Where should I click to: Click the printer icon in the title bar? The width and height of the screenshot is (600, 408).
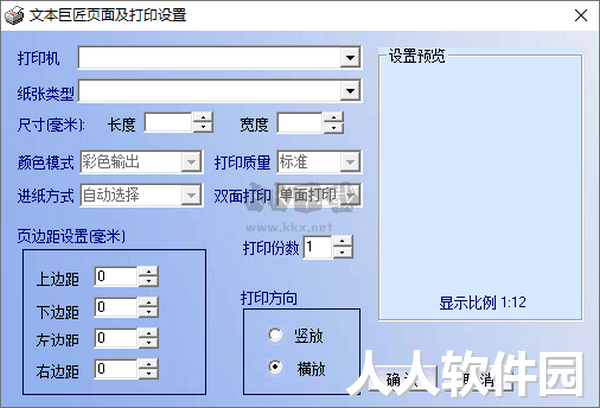tap(14, 15)
